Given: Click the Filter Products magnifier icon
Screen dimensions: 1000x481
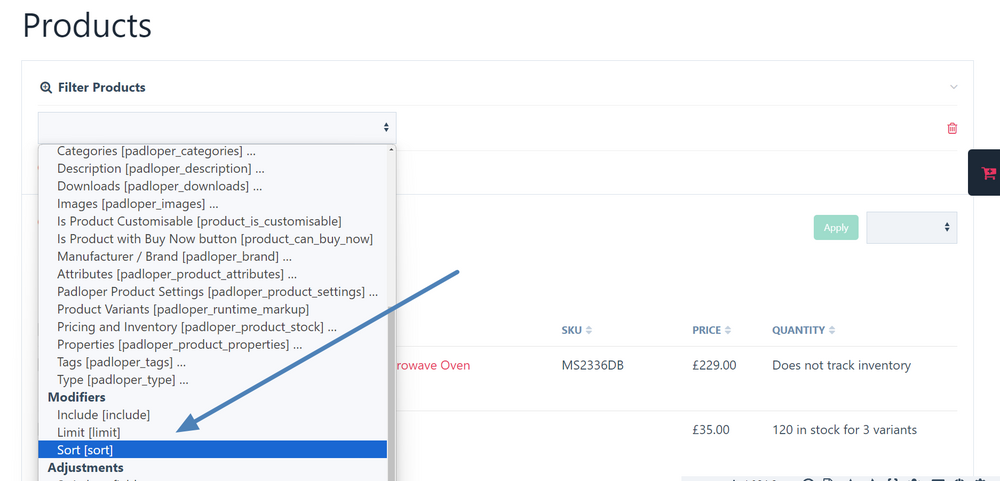Looking at the screenshot, I should pos(45,87).
